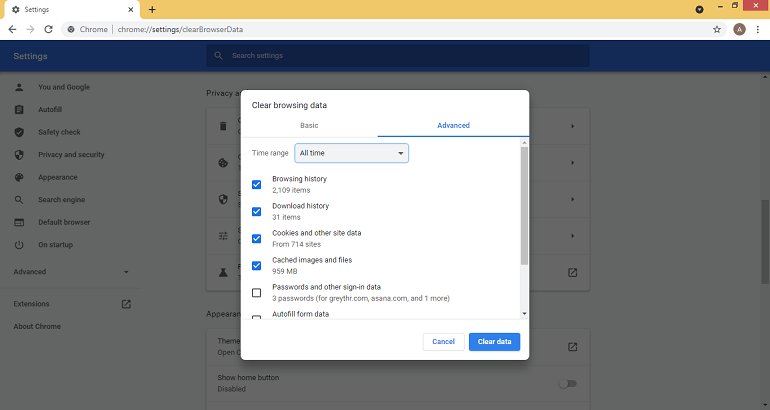The width and height of the screenshot is (770, 410).
Task: Click the site info icon beside Chrome
Action: [71, 29]
